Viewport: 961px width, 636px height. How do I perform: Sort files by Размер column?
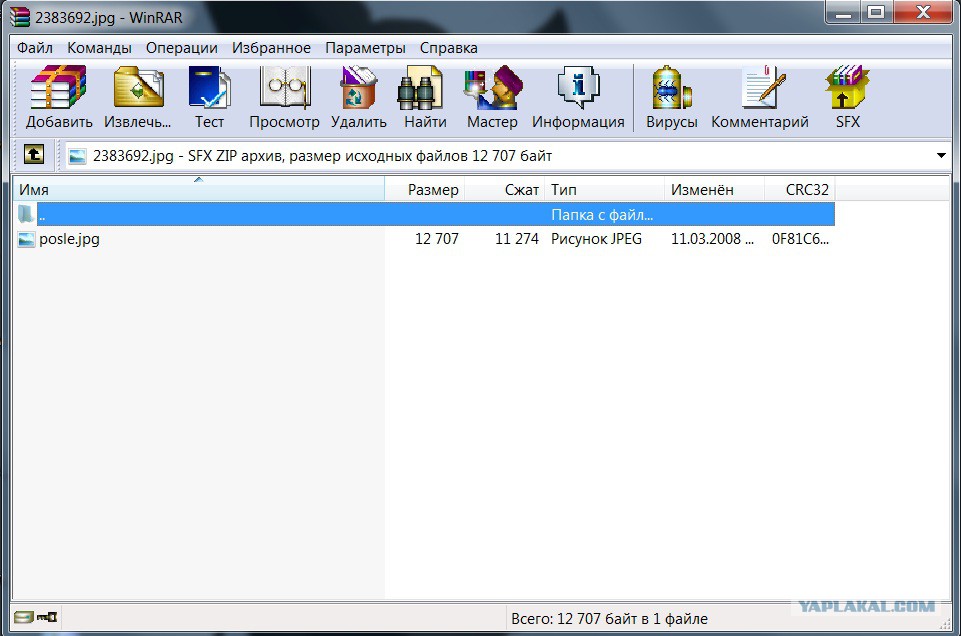(425, 189)
